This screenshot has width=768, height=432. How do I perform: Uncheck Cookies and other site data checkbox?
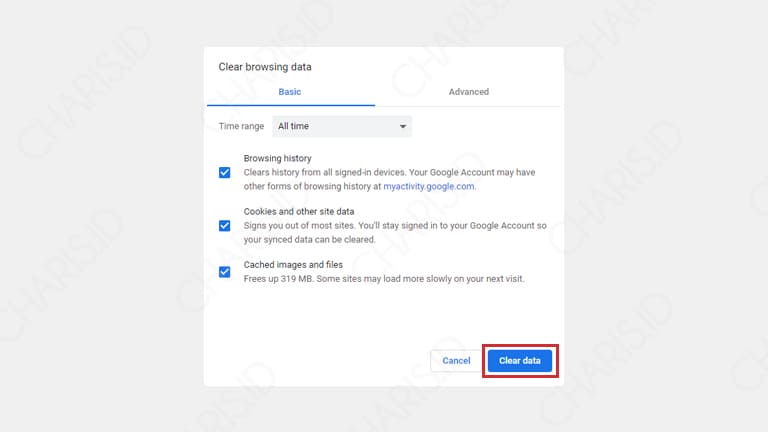tap(224, 225)
